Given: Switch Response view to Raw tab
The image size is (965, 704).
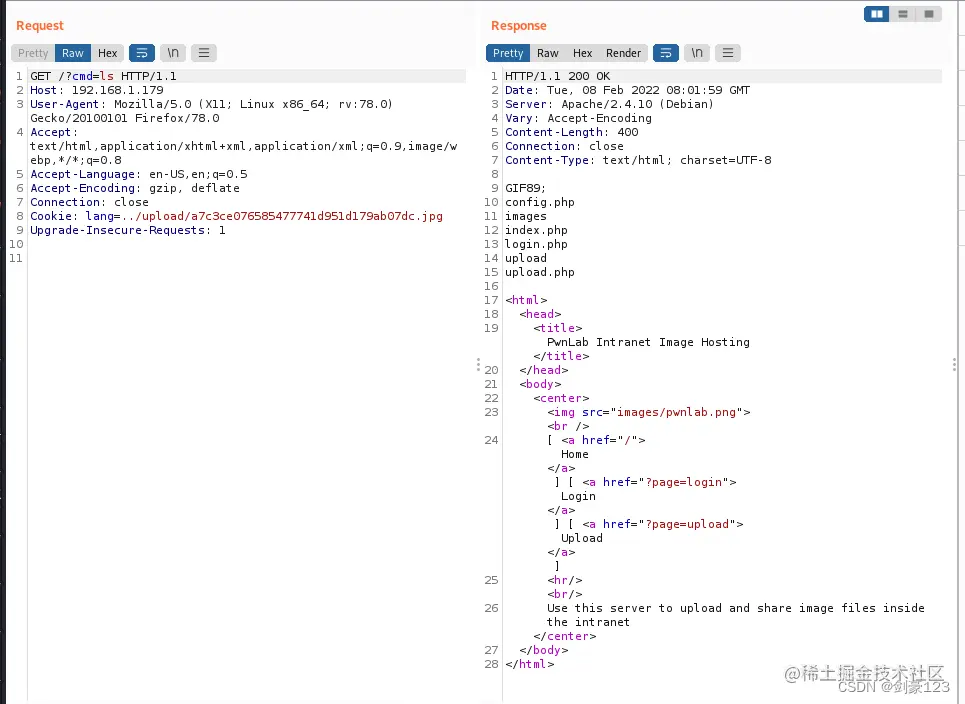Looking at the screenshot, I should coord(547,53).
